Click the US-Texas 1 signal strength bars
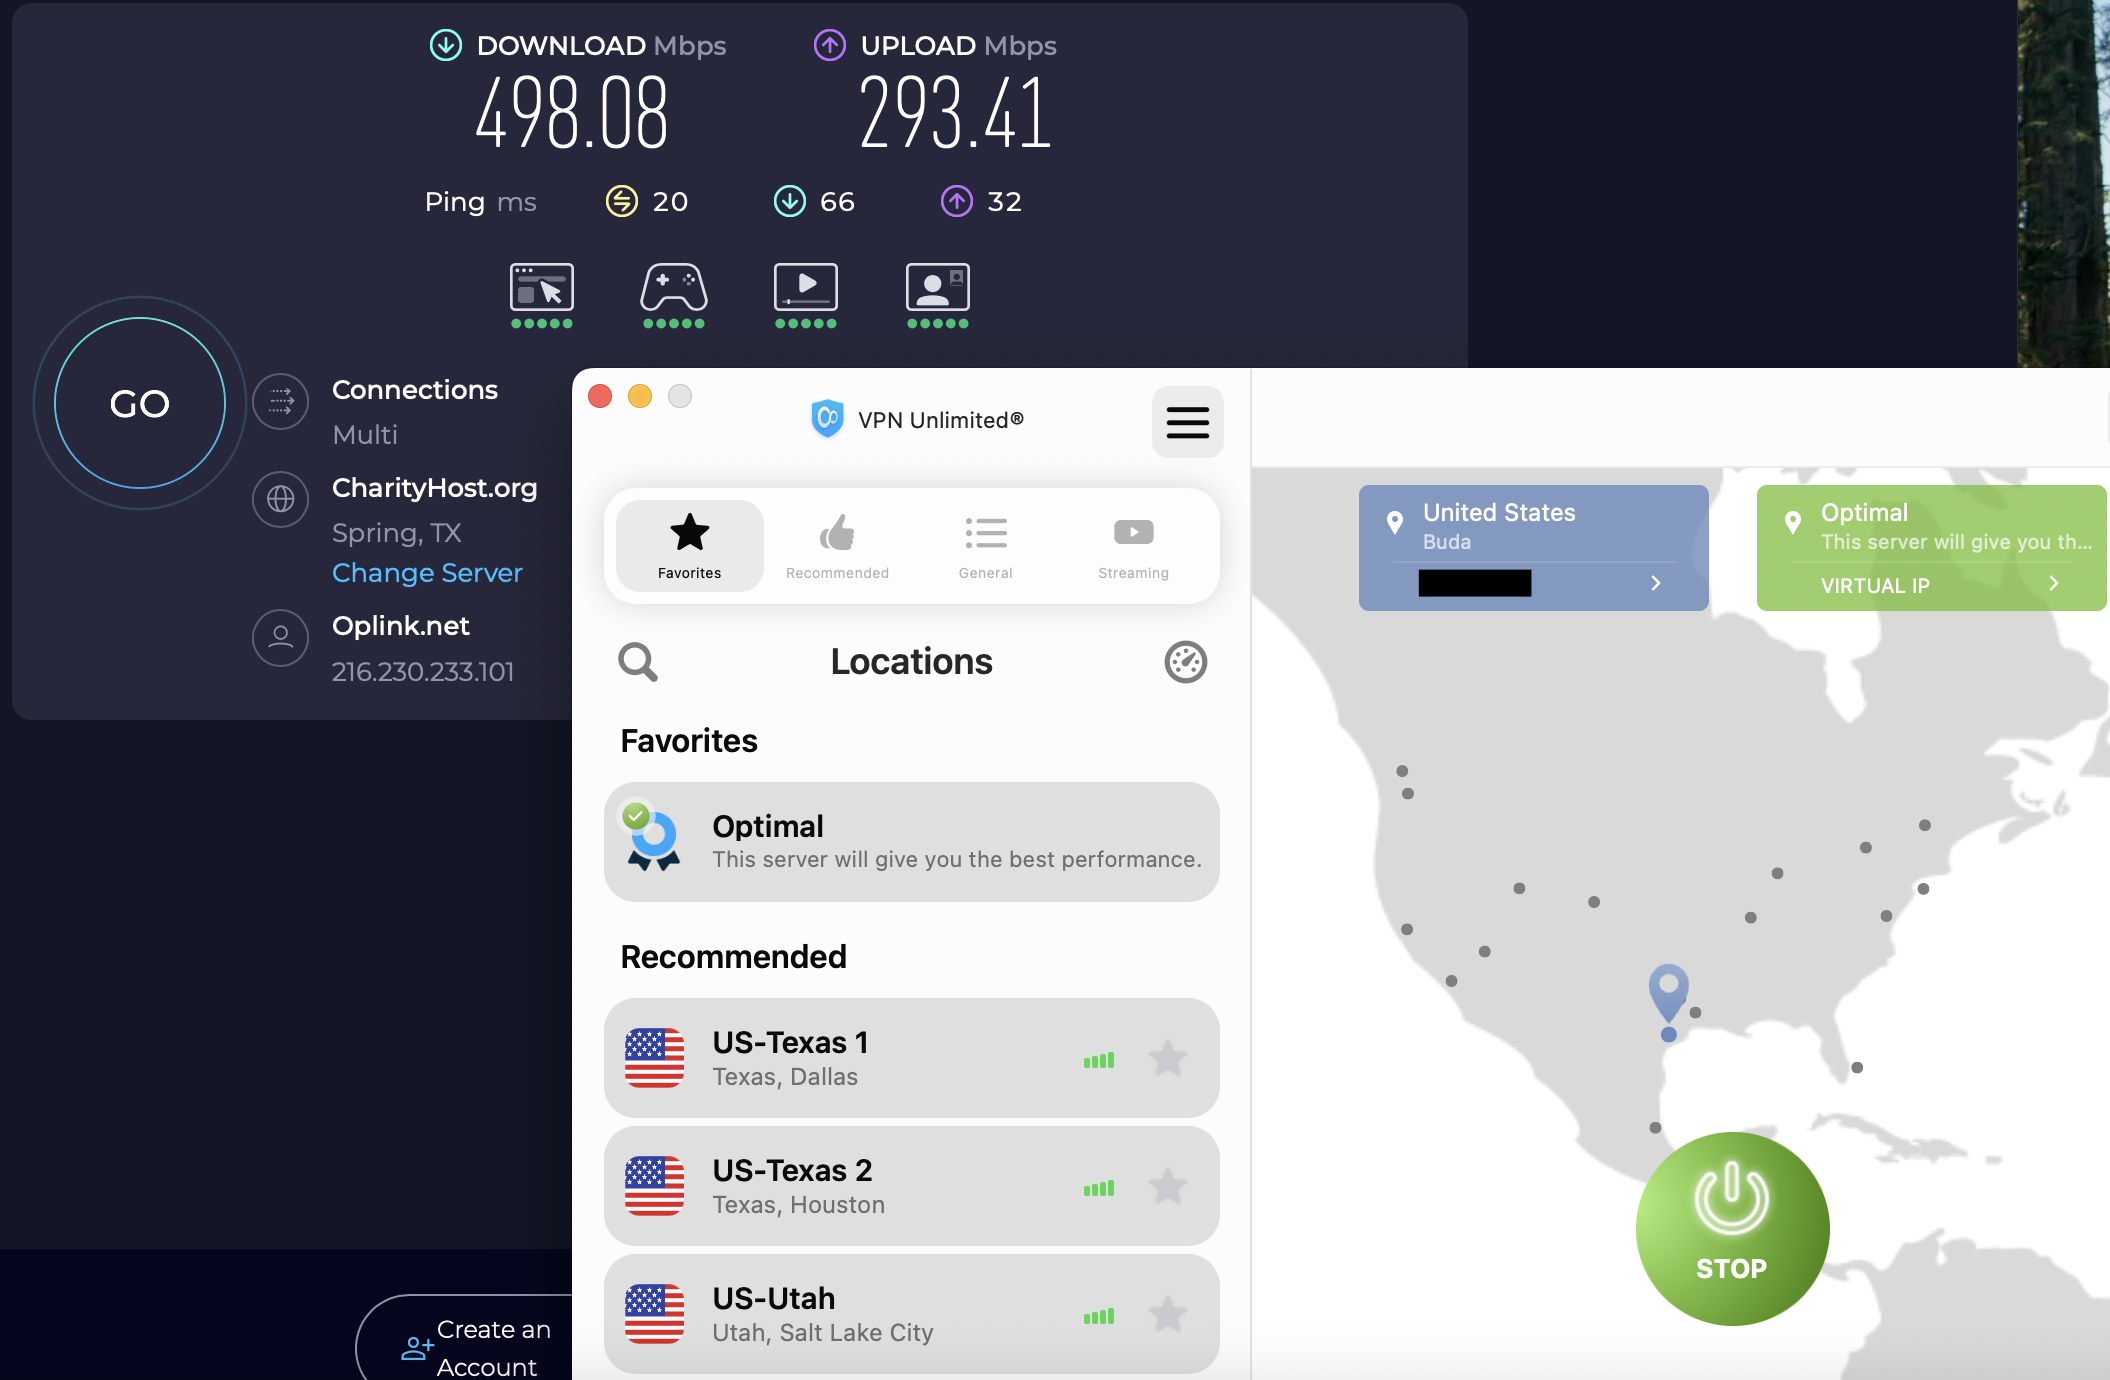 coord(1098,1060)
